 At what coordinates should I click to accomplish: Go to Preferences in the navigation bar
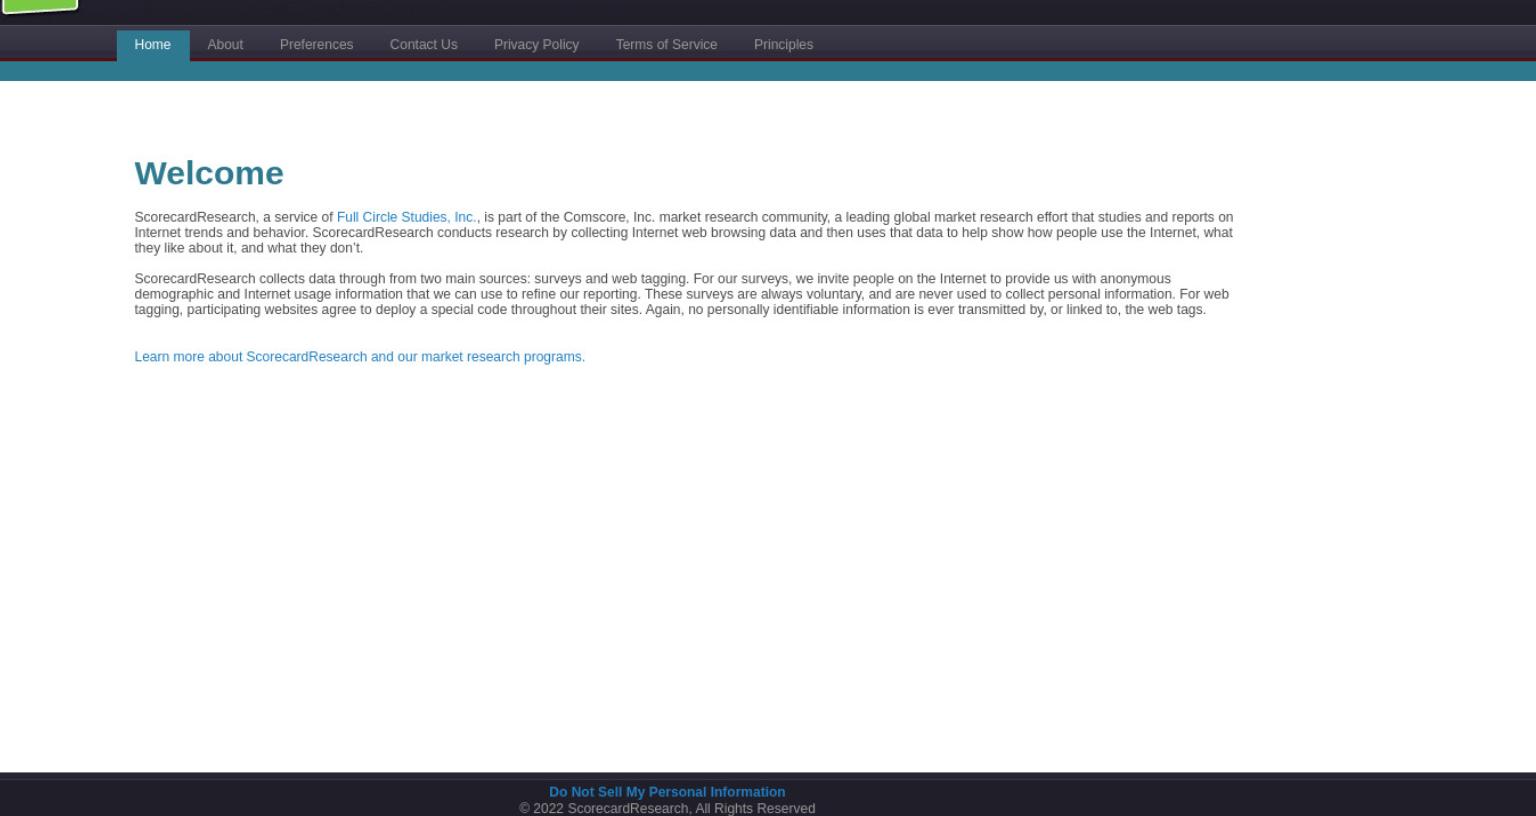coord(316,45)
